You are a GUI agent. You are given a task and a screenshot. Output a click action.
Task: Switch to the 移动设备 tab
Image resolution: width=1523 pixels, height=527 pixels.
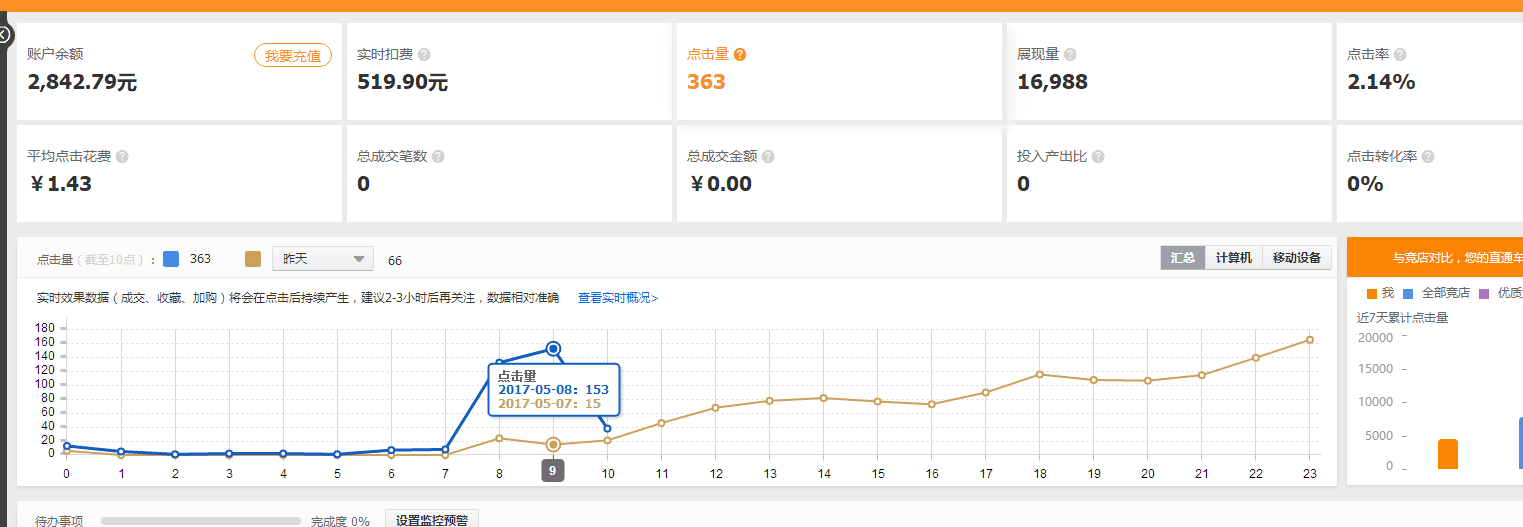coord(1297,258)
